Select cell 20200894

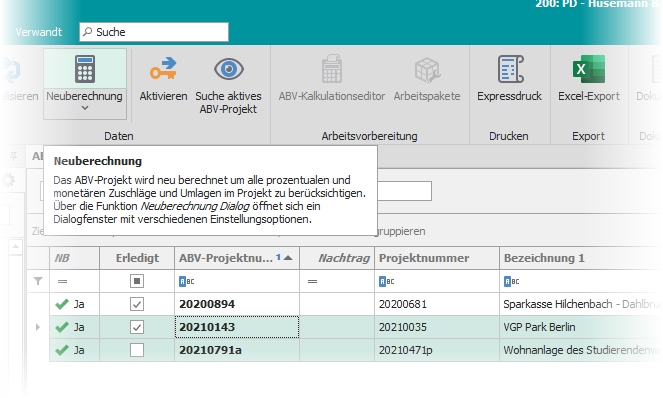[x=237, y=304]
